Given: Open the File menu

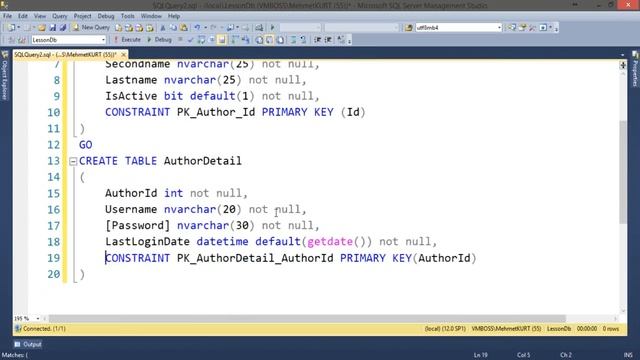Looking at the screenshot, I should click(7, 16).
